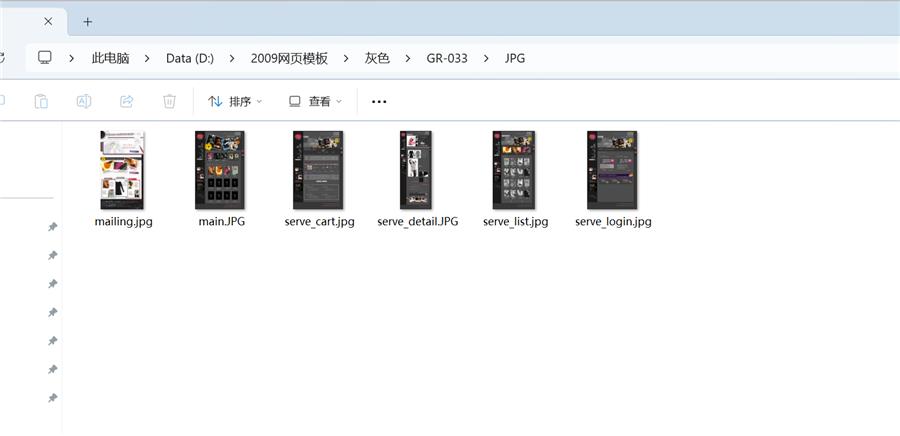The image size is (900, 436).
Task: Click the main.JPG file name
Action: [222, 221]
